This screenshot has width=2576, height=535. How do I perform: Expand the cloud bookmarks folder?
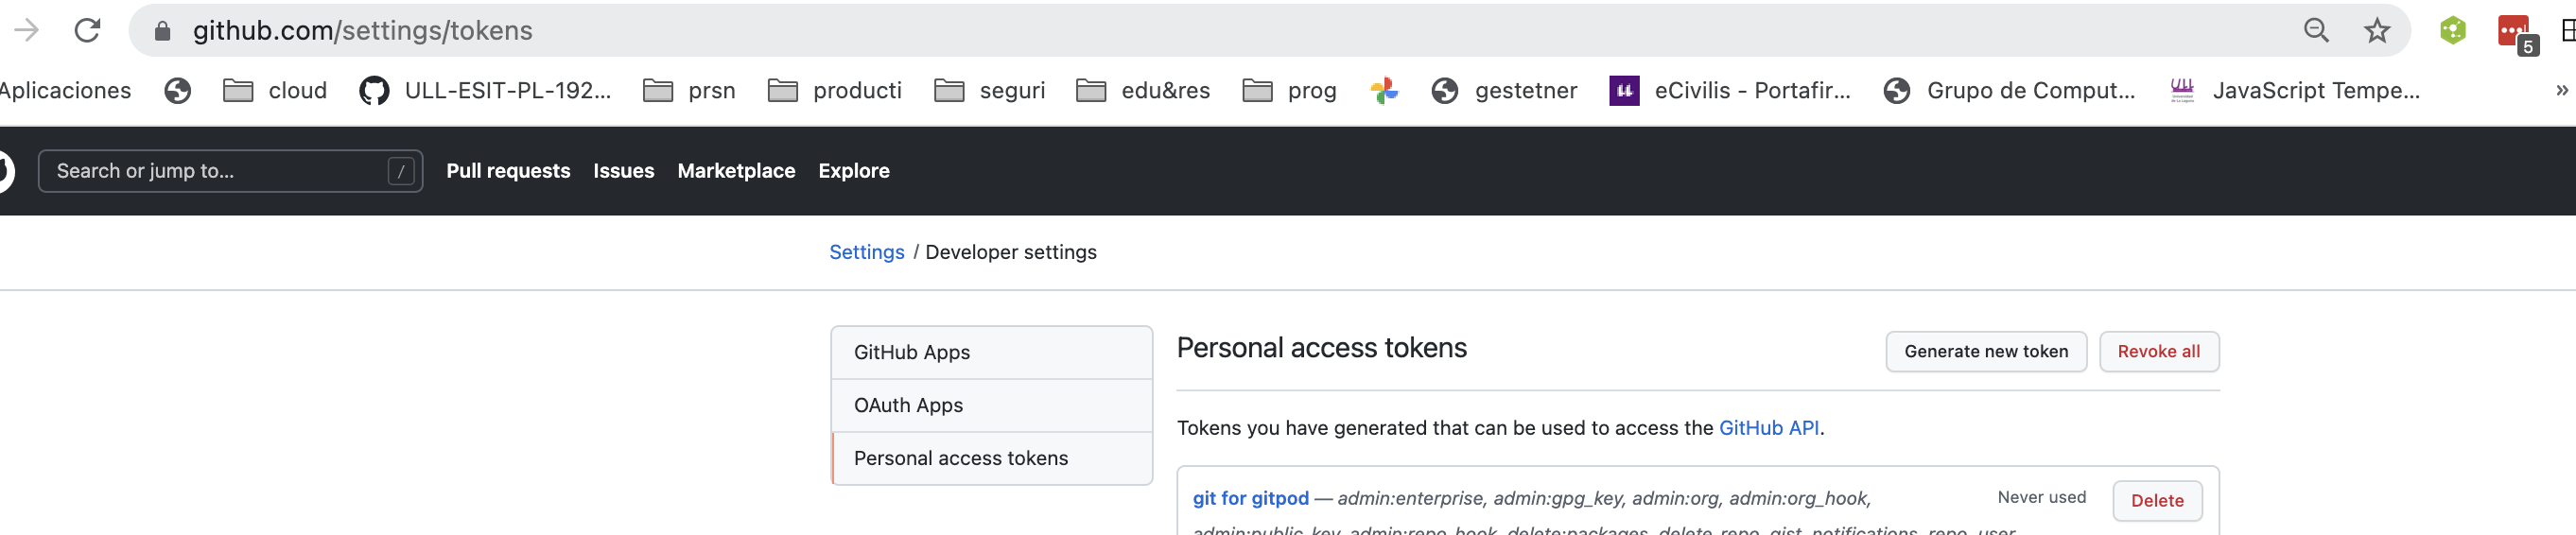(x=275, y=91)
